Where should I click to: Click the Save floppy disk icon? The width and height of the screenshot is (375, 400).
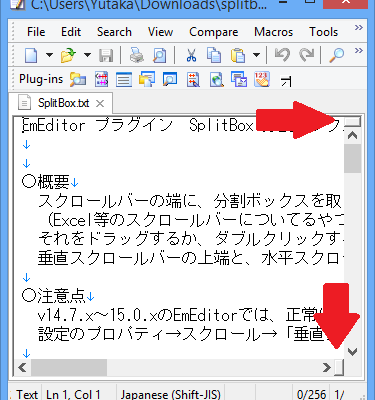[106, 55]
